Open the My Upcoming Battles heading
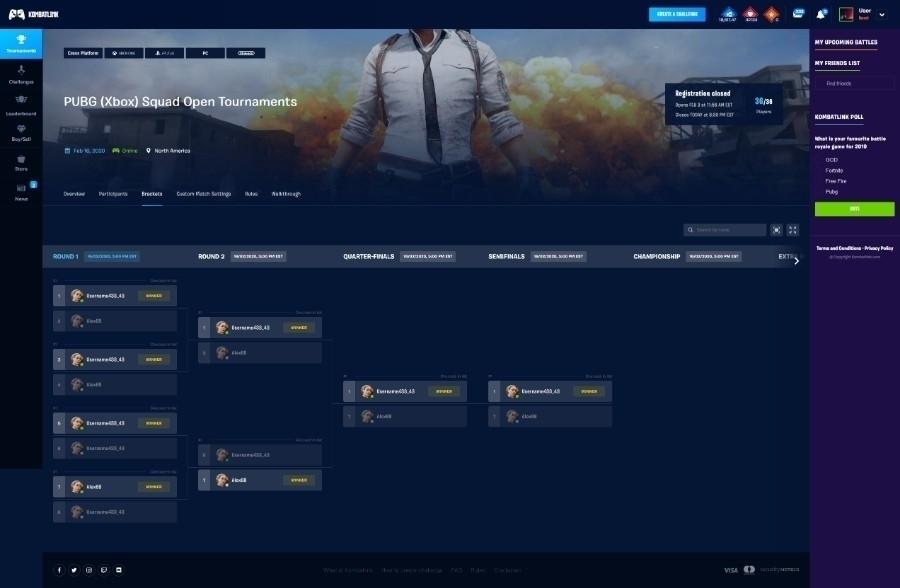The width and height of the screenshot is (900, 588). (x=846, y=42)
